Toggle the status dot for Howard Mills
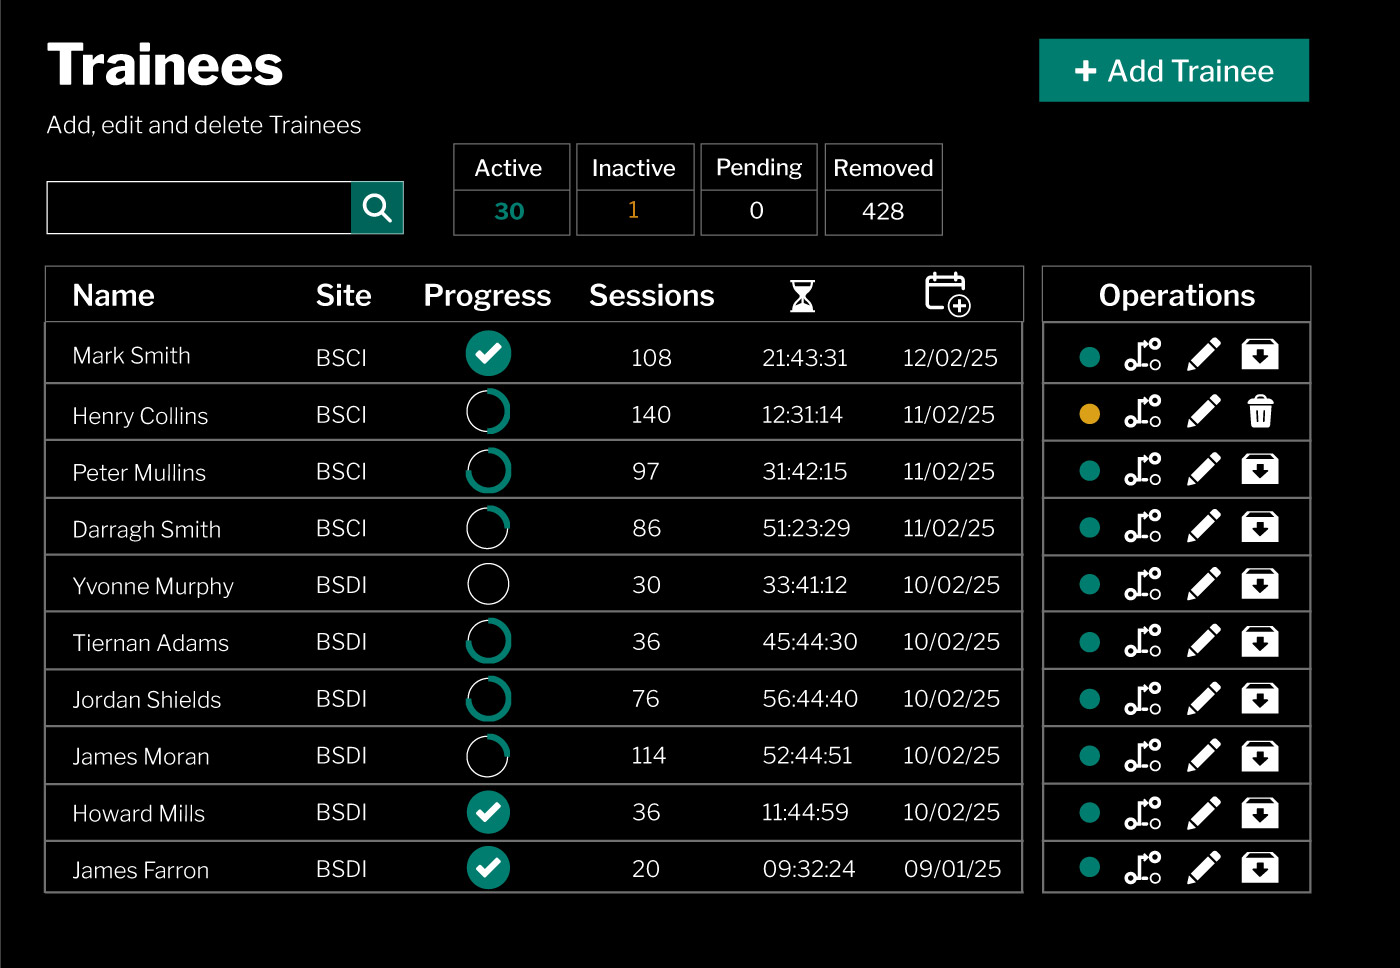Viewport: 1400px width, 968px height. (1089, 813)
